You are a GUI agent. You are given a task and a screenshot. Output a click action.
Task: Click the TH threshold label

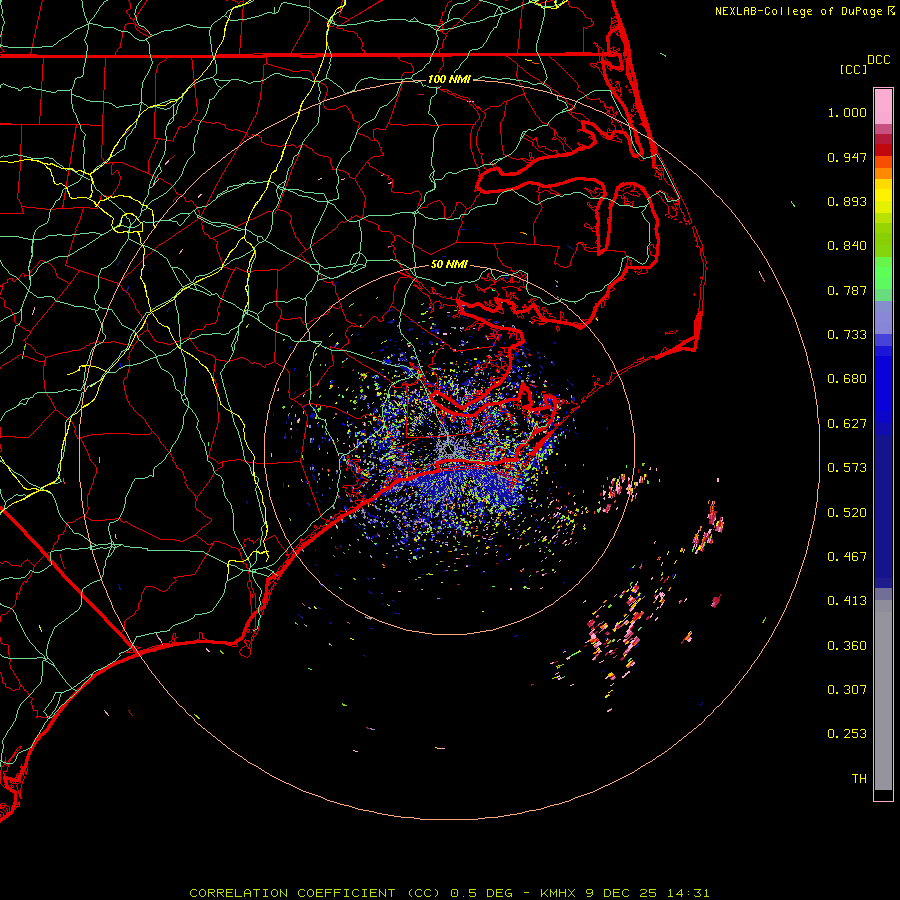tap(859, 779)
